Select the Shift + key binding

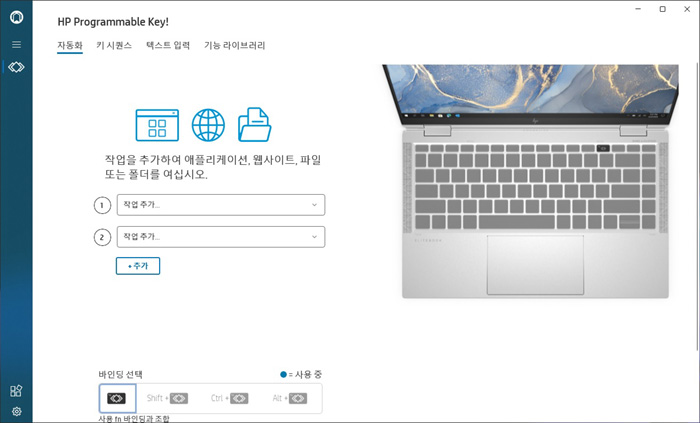[x=167, y=398]
